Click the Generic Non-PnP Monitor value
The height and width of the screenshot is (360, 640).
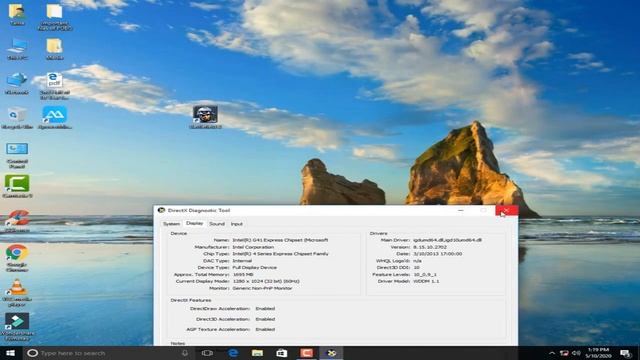262,288
